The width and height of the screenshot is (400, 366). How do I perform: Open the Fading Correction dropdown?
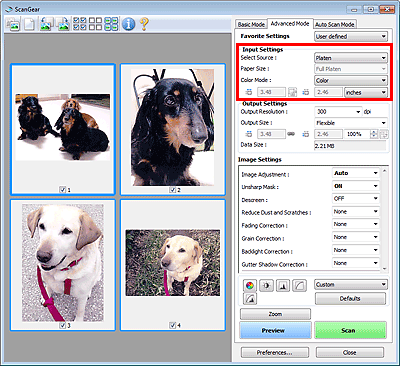pyautogui.click(x=356, y=224)
